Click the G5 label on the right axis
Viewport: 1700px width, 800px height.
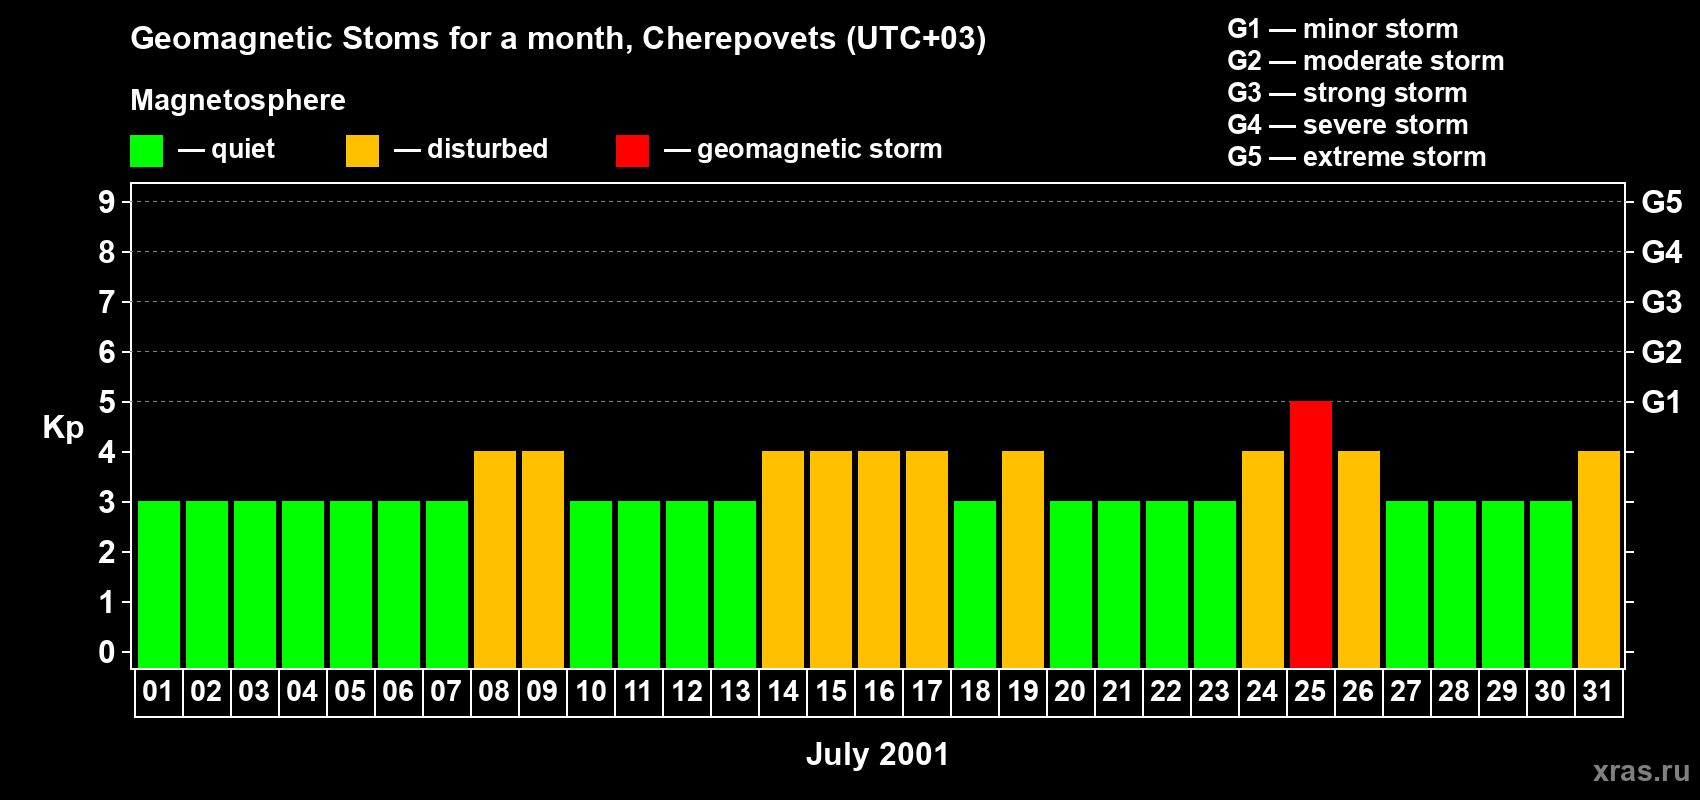1661,202
